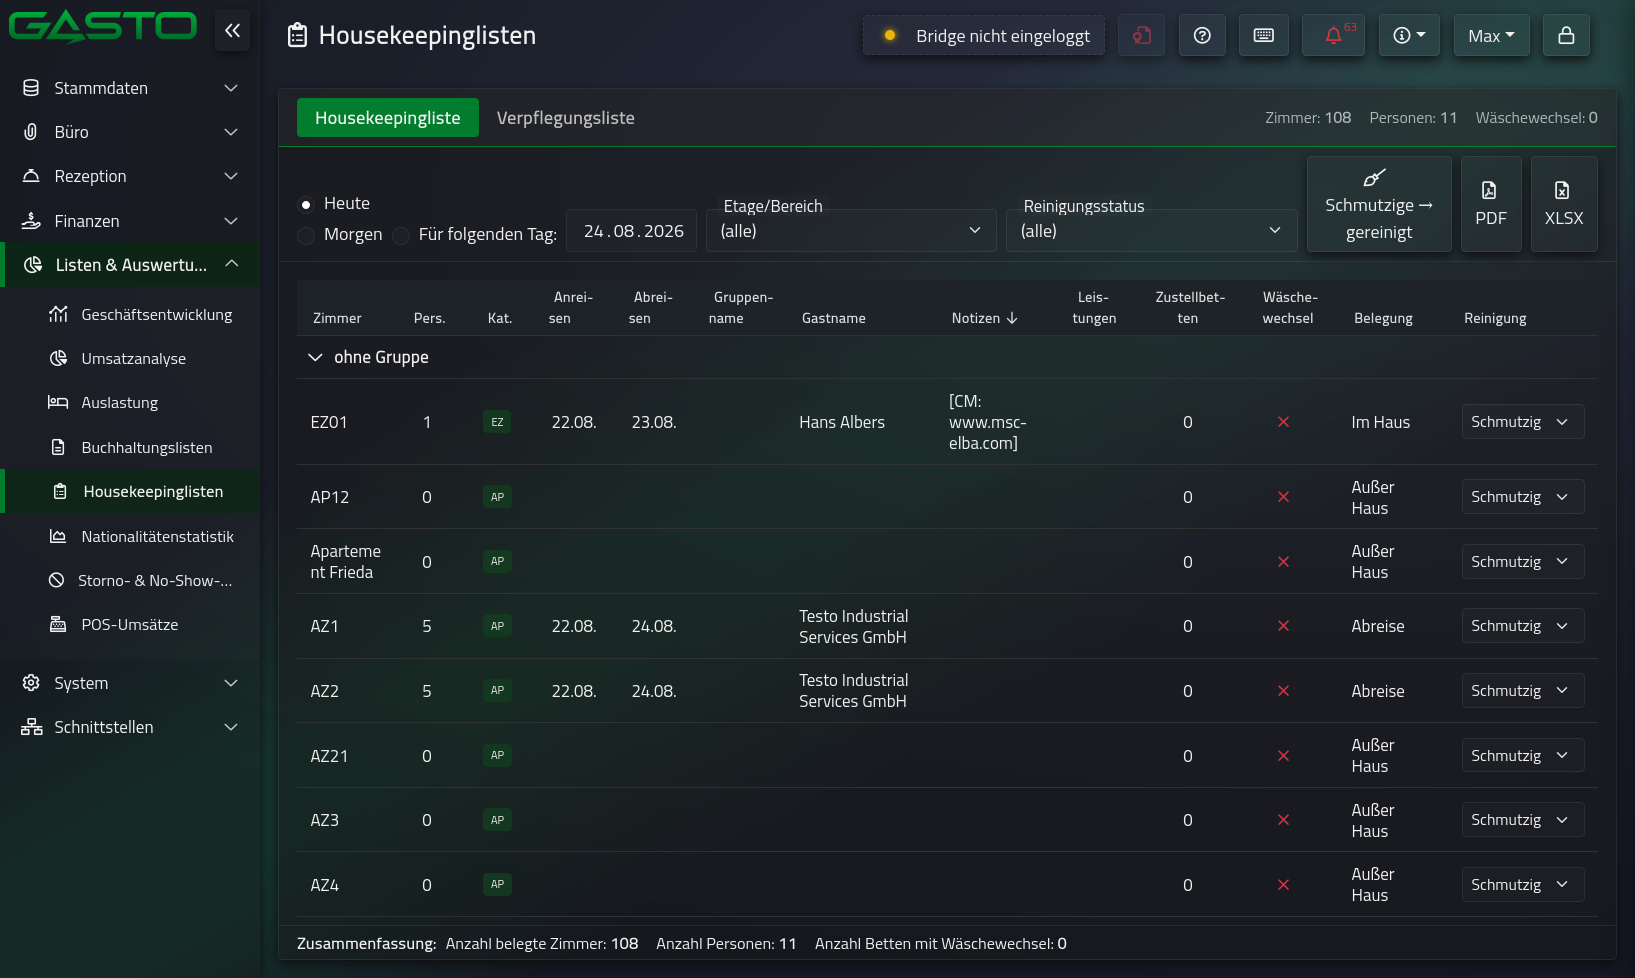
Task: Select the Morgen radio button
Action: tap(306, 235)
